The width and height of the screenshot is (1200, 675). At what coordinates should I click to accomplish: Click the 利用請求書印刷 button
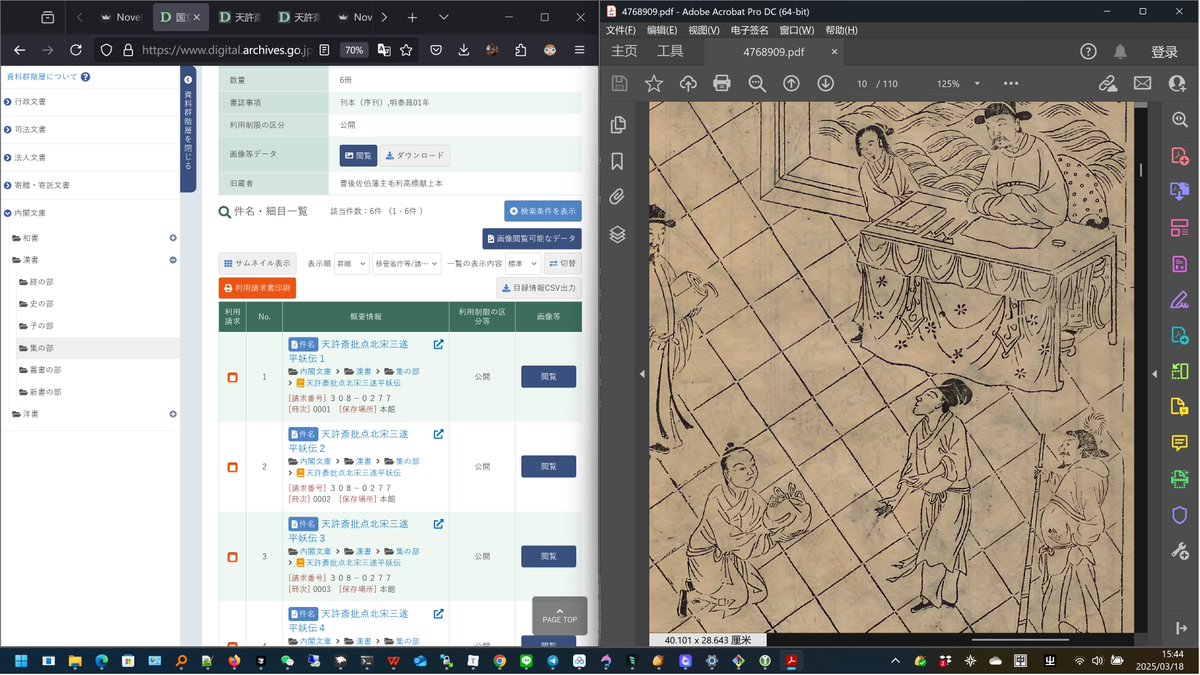click(257, 288)
